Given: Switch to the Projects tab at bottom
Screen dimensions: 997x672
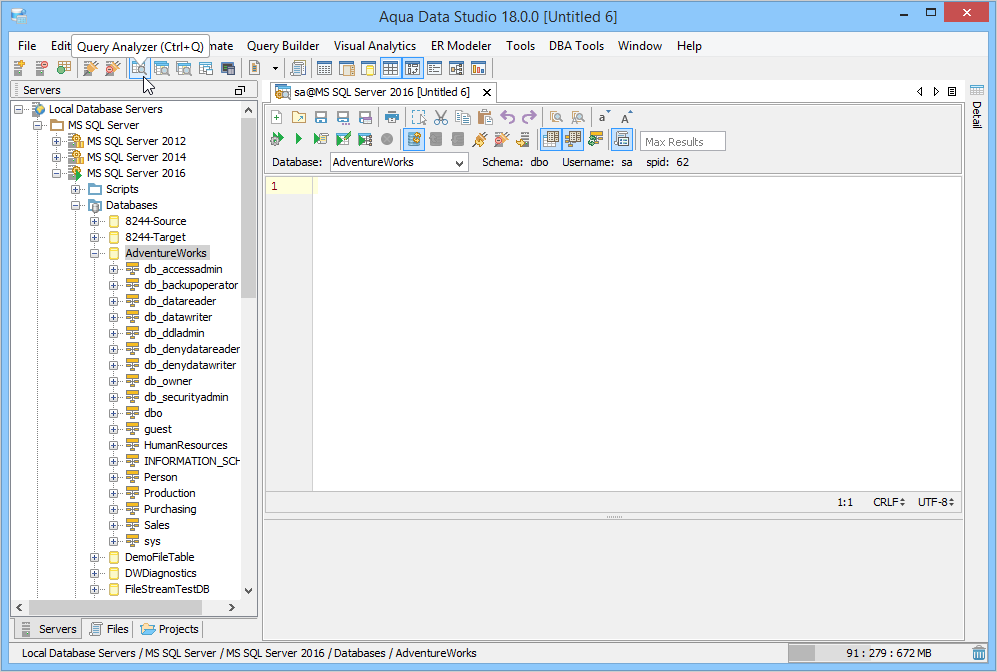Looking at the screenshot, I should 169,629.
